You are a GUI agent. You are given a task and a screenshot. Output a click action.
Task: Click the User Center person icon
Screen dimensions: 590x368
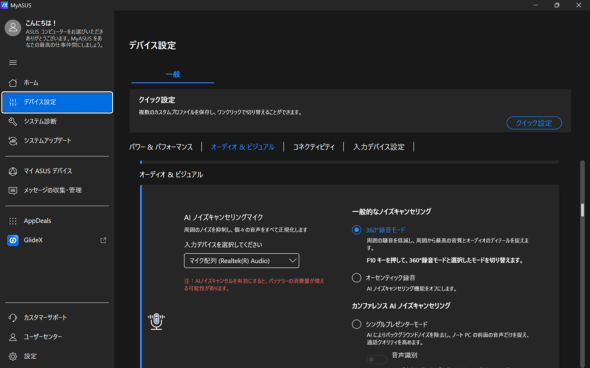click(x=13, y=337)
